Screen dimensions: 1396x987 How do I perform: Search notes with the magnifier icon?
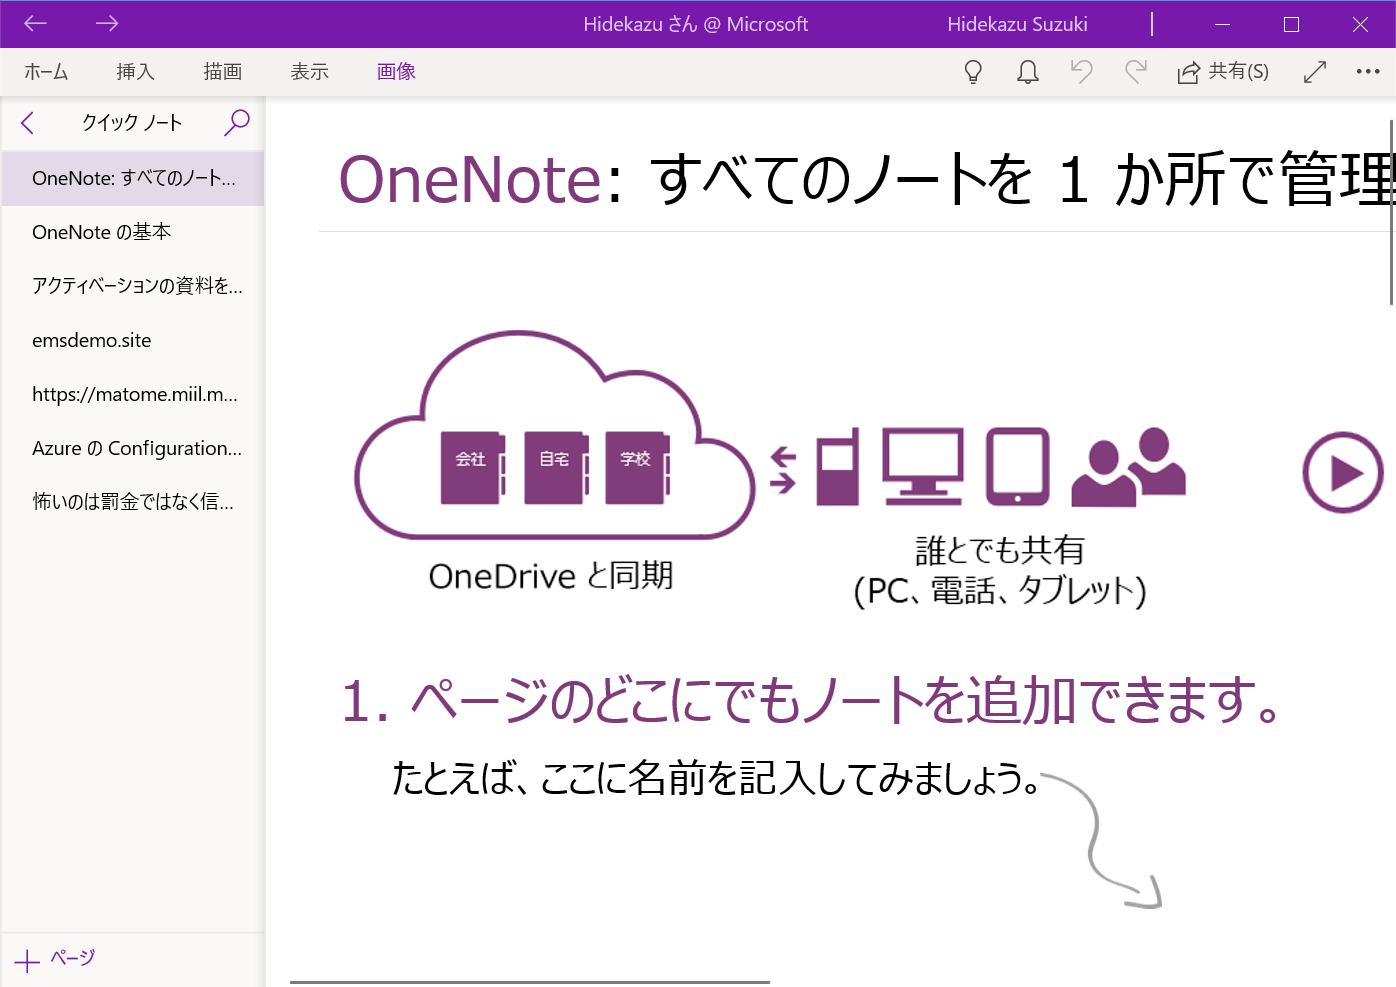pyautogui.click(x=237, y=122)
